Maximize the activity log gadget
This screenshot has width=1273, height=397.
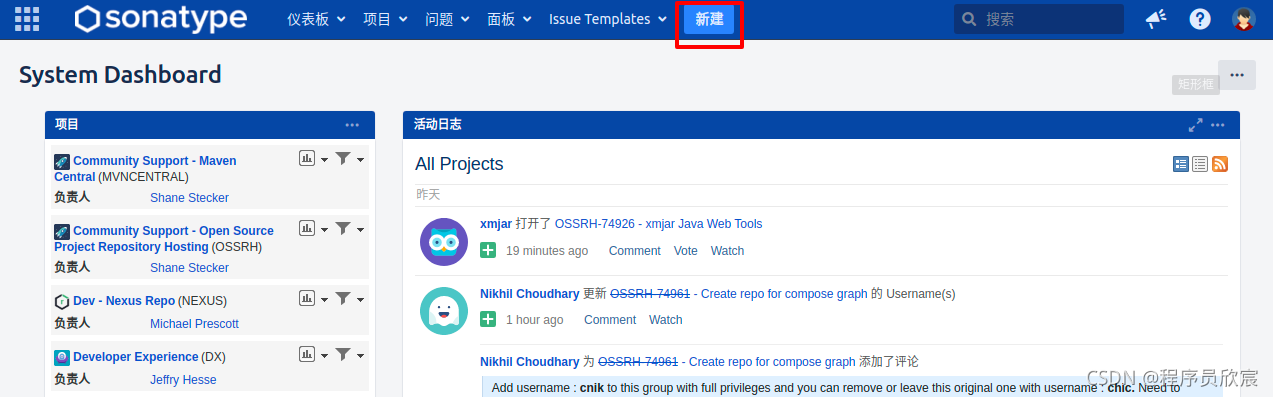(1195, 125)
